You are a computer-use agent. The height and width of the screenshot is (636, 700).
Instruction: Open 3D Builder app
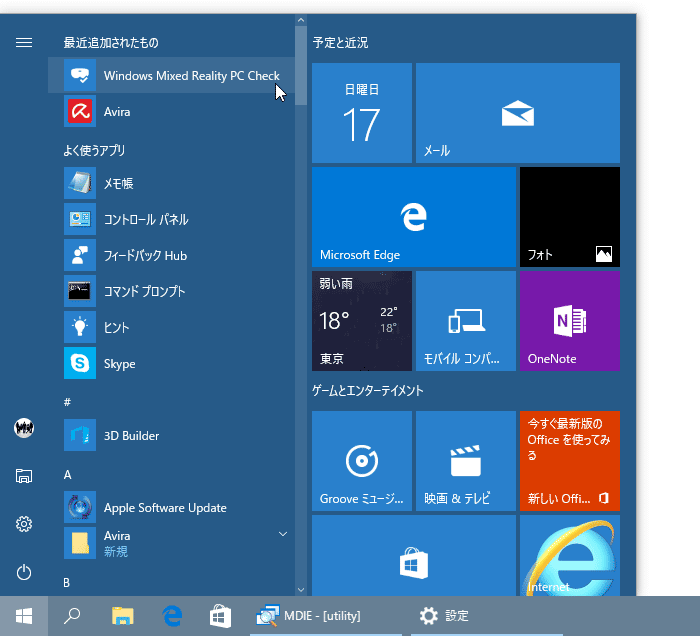[171, 435]
